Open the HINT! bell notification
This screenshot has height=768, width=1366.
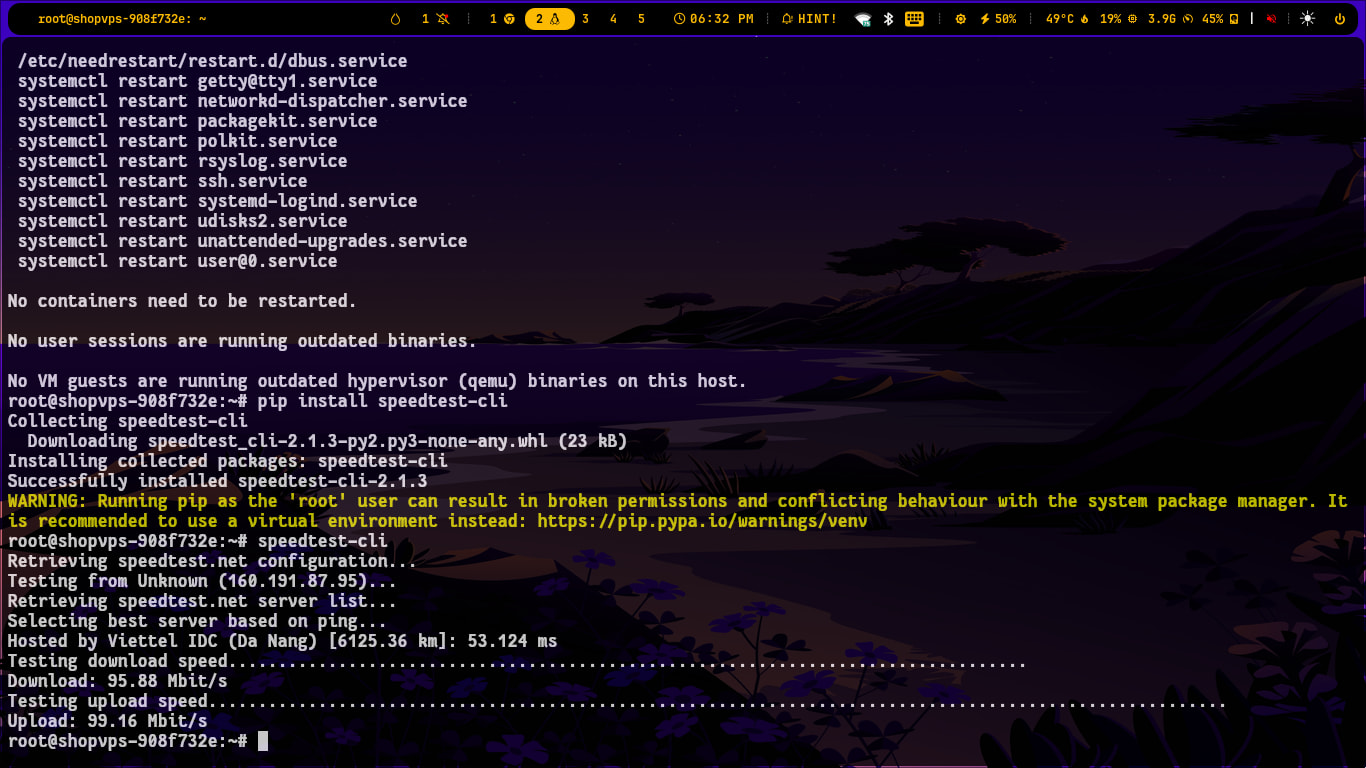coord(809,19)
